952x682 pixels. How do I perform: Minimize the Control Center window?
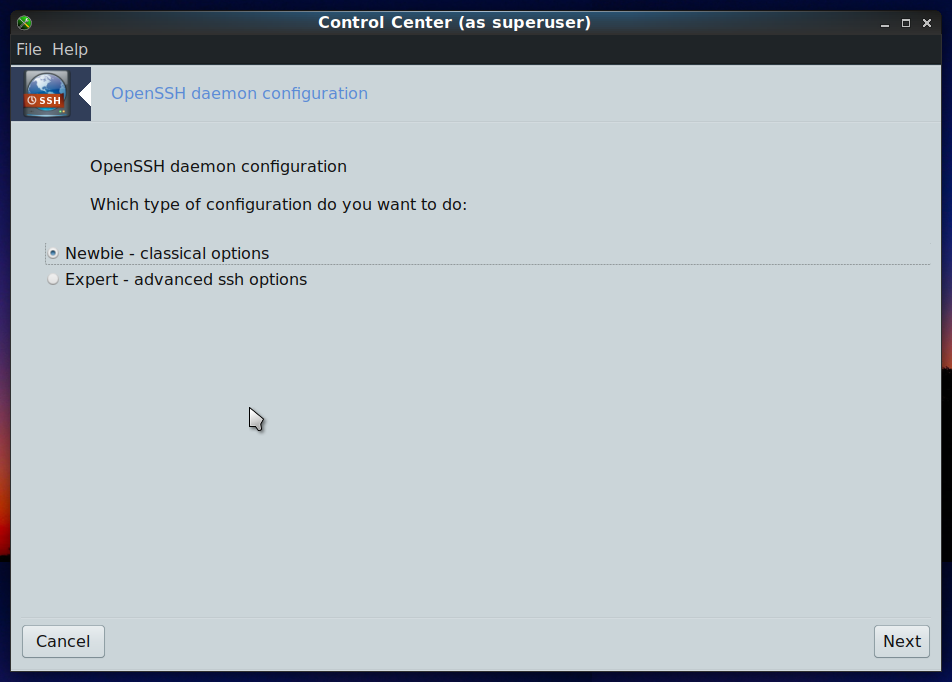tap(885, 23)
